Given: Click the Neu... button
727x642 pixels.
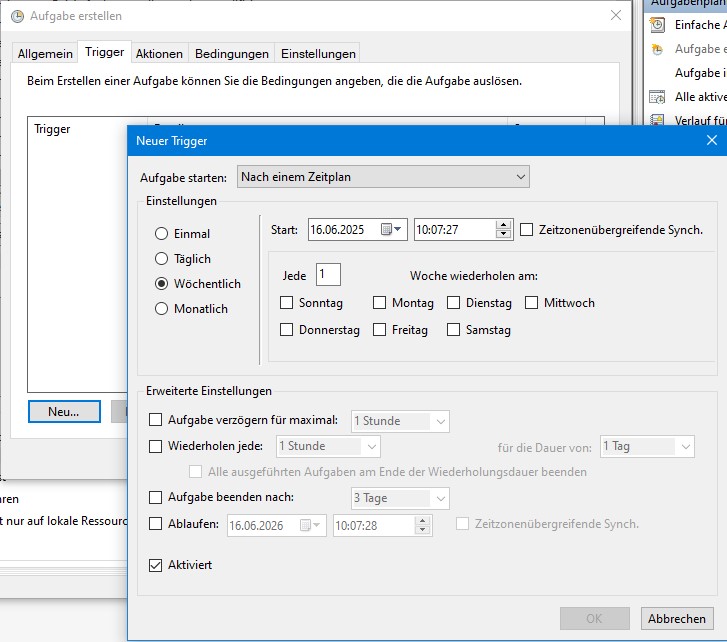Looking at the screenshot, I should tap(64, 412).
